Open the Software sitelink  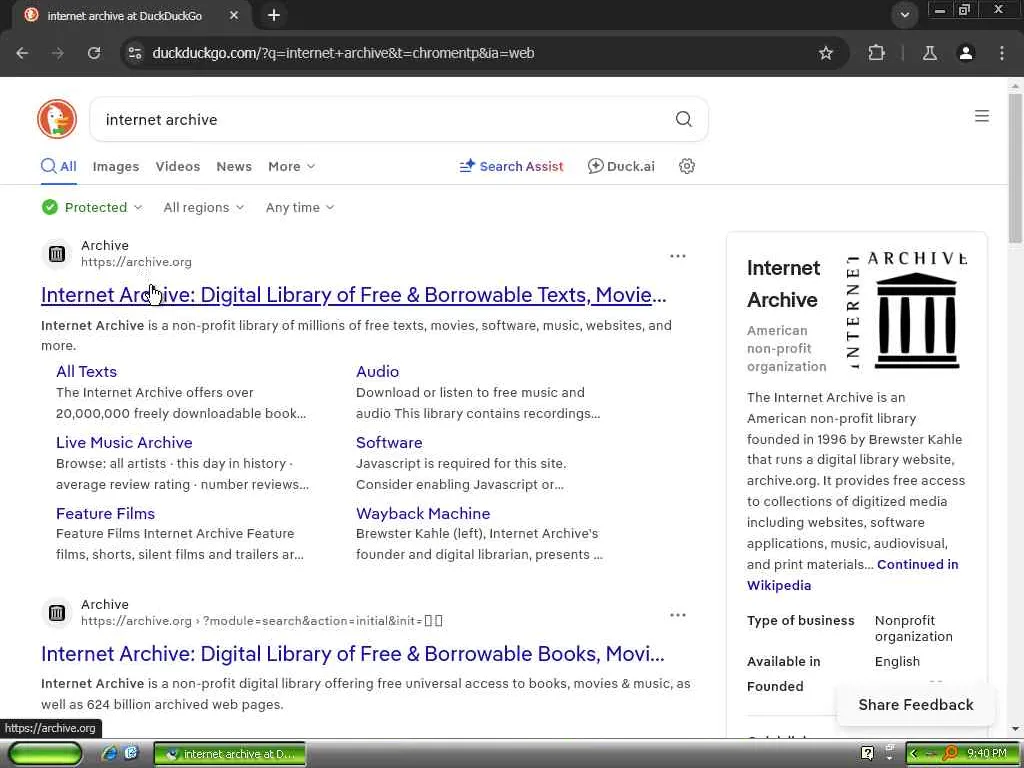[x=389, y=443]
